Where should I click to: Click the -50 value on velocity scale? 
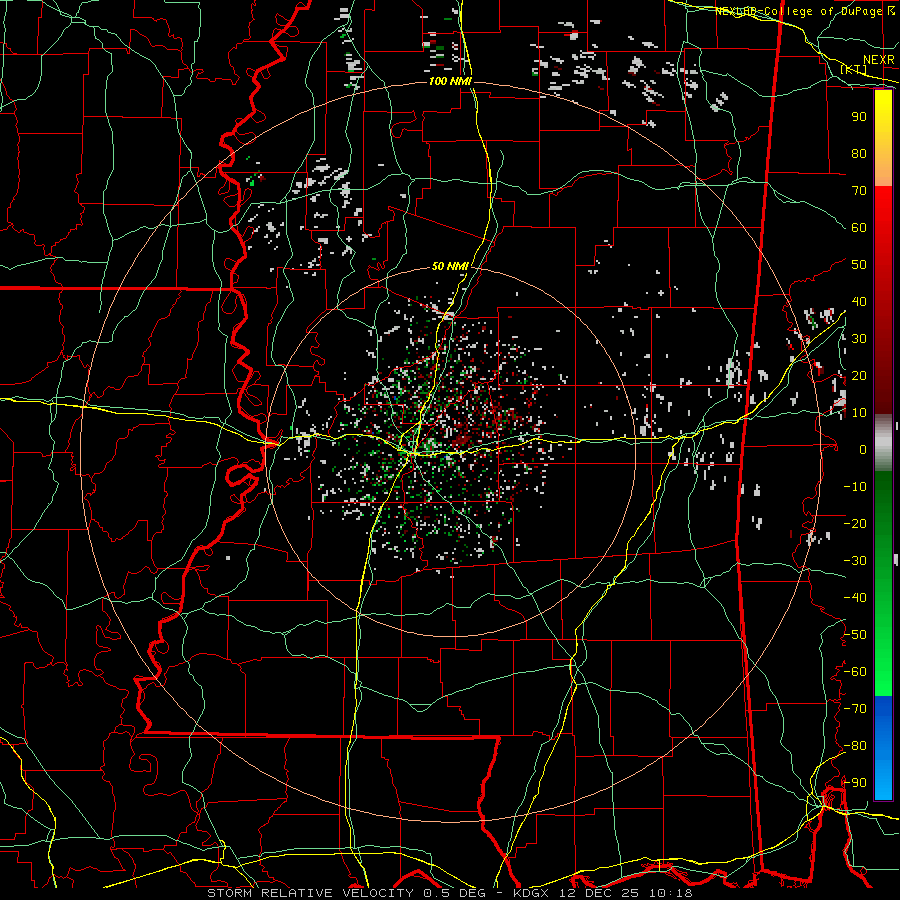pos(855,635)
